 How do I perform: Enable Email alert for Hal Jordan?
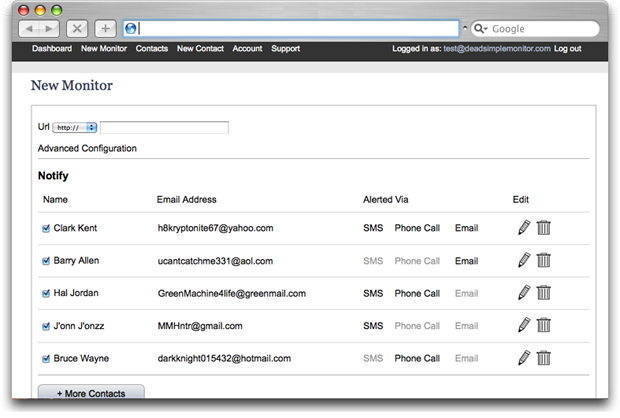coord(467,293)
